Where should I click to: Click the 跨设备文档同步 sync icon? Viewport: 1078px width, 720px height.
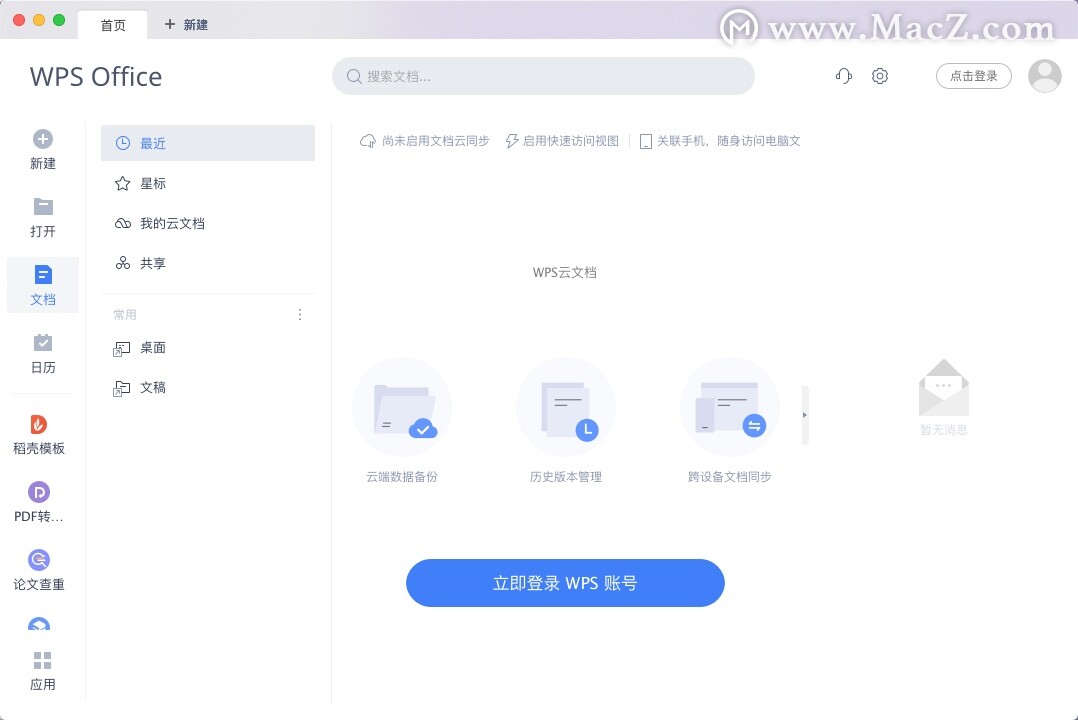click(x=729, y=407)
